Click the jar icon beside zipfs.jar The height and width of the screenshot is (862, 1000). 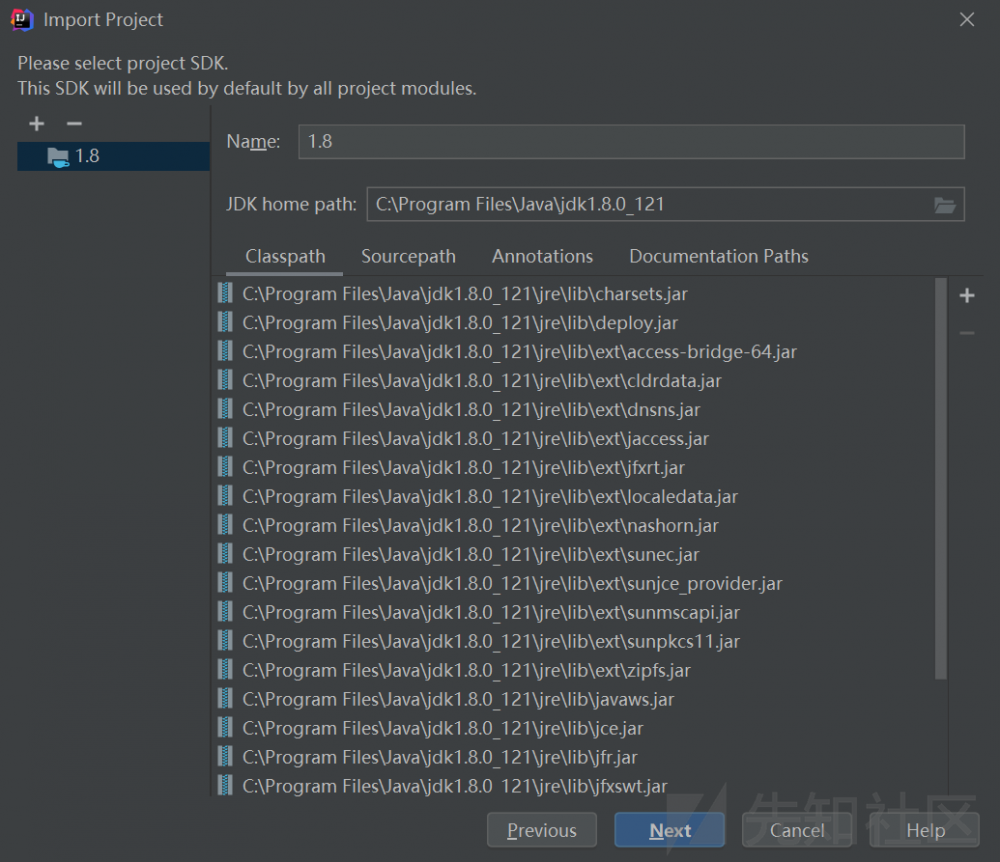(x=225, y=669)
